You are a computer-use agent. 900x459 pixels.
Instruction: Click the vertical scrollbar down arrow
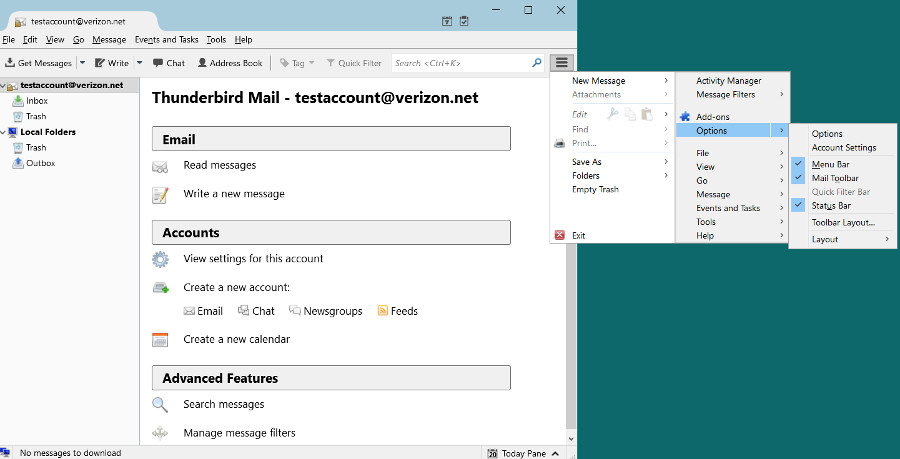(571, 438)
